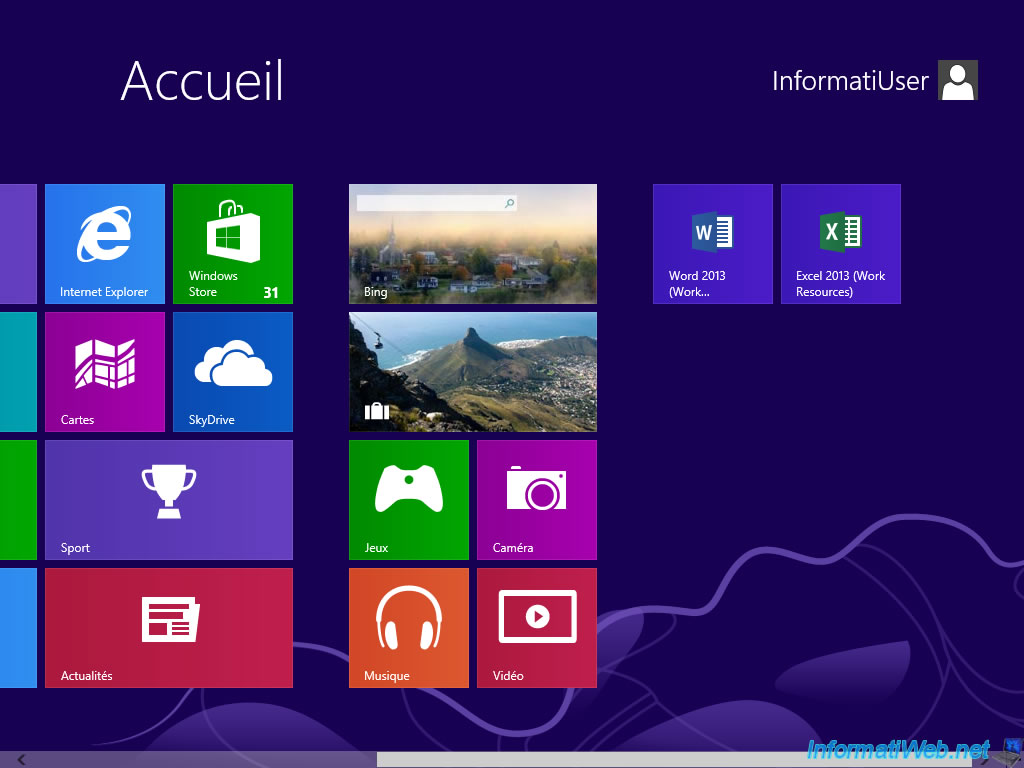Image resolution: width=1024 pixels, height=768 pixels.
Task: Open the Internet Explorer tile
Action: (x=104, y=244)
